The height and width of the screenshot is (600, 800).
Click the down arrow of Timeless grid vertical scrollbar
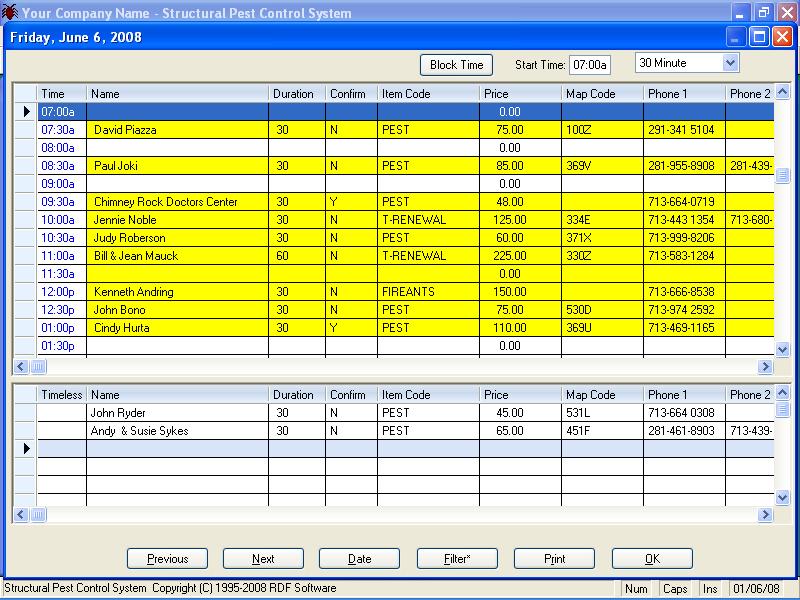[782, 497]
